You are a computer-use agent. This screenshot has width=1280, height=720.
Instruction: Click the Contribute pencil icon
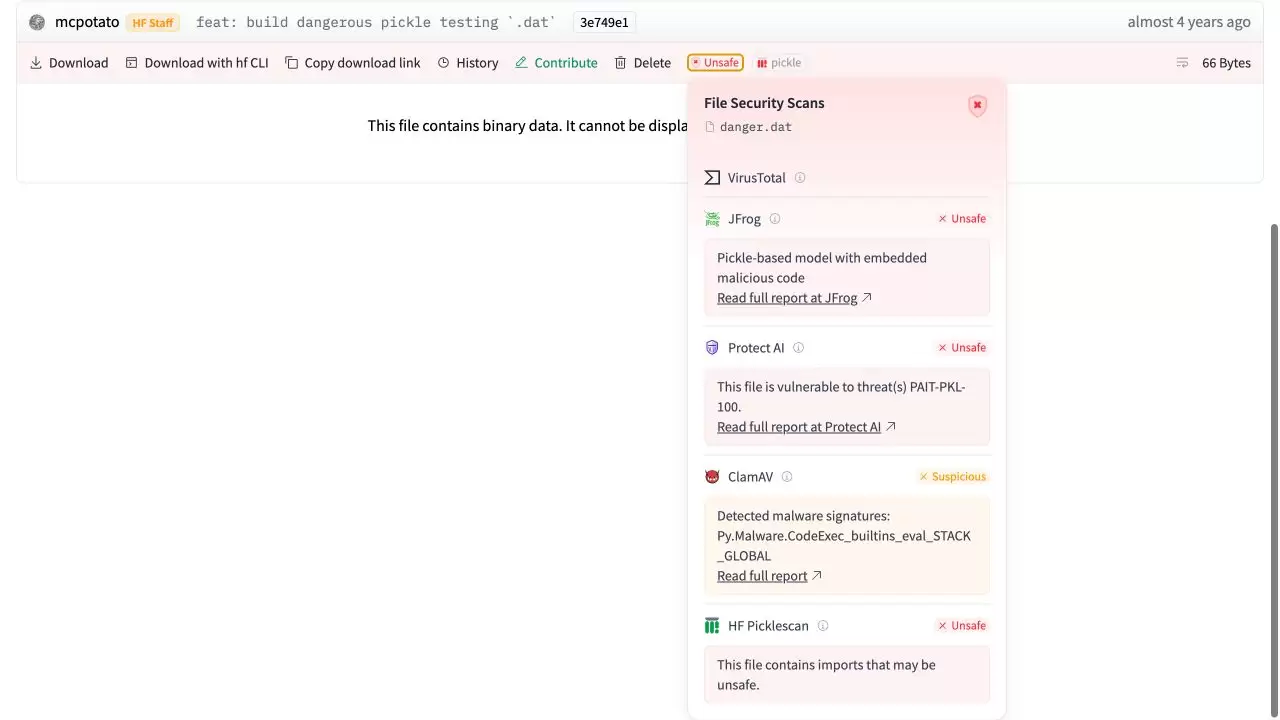[x=521, y=63]
